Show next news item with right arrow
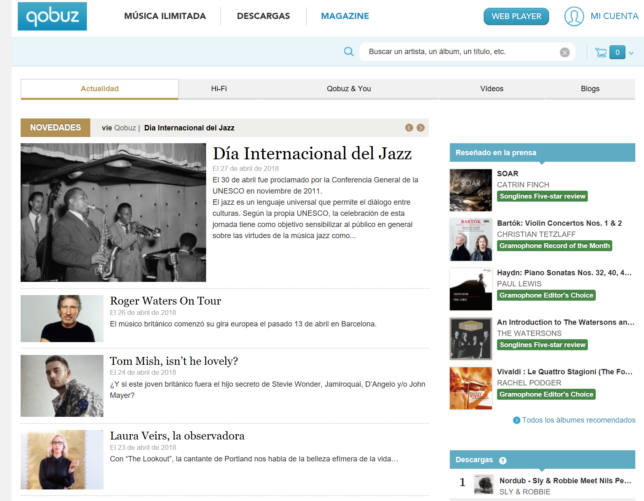Image resolution: width=644 pixels, height=501 pixels. (421, 128)
